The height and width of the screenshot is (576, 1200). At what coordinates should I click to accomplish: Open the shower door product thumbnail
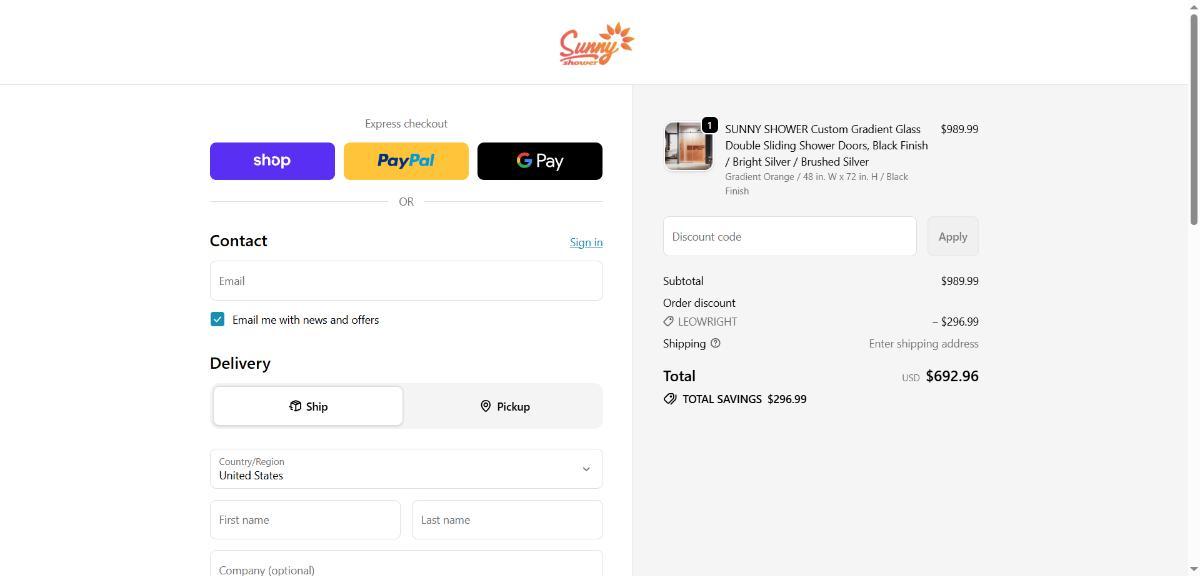688,147
